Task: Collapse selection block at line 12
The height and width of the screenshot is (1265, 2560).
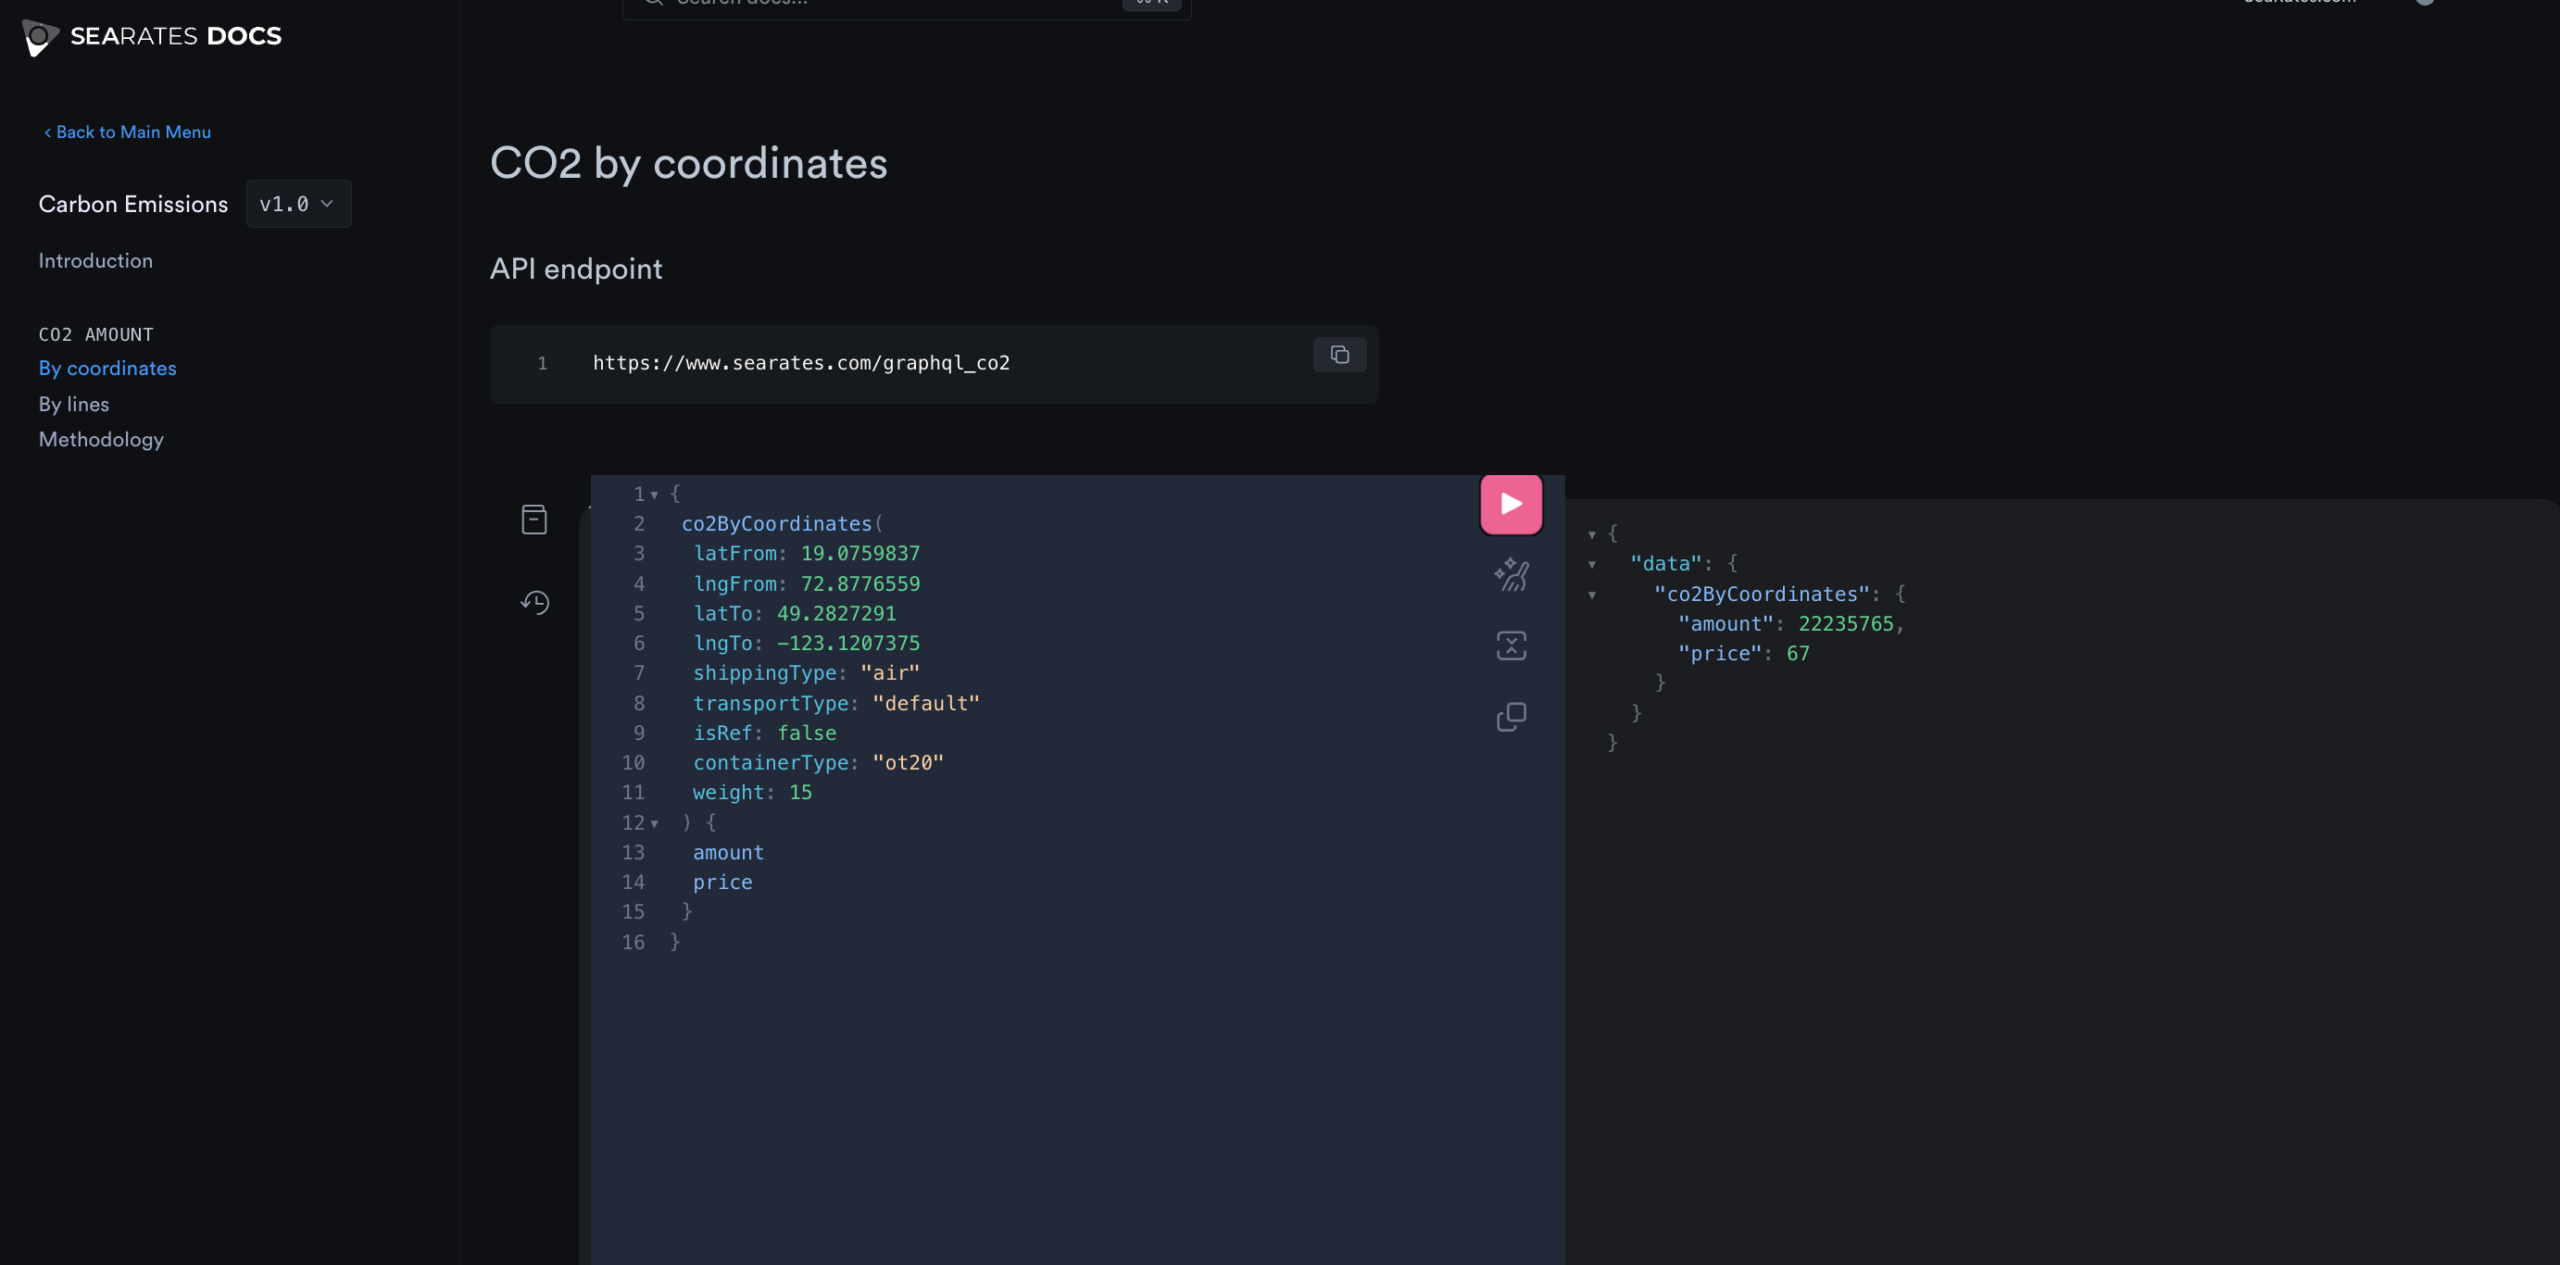Action: coord(654,824)
